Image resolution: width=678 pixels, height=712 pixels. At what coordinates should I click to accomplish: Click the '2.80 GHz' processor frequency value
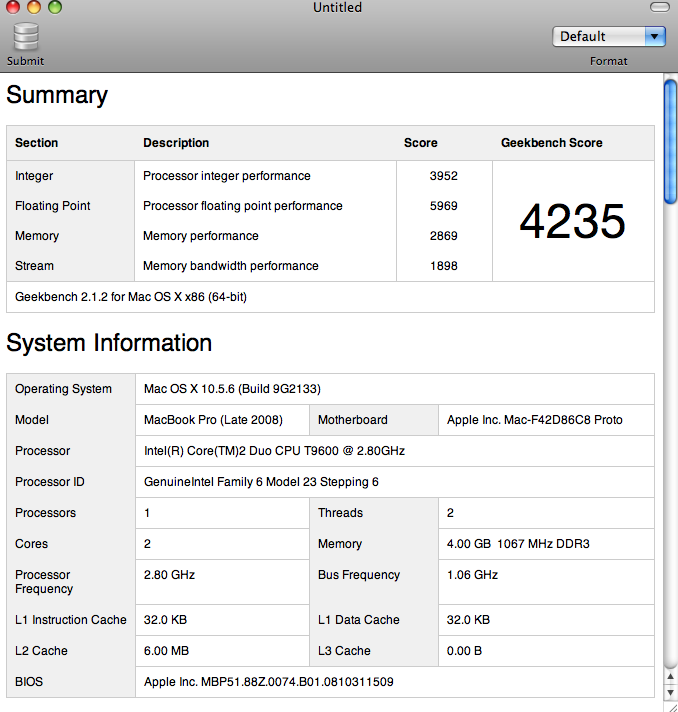169,574
